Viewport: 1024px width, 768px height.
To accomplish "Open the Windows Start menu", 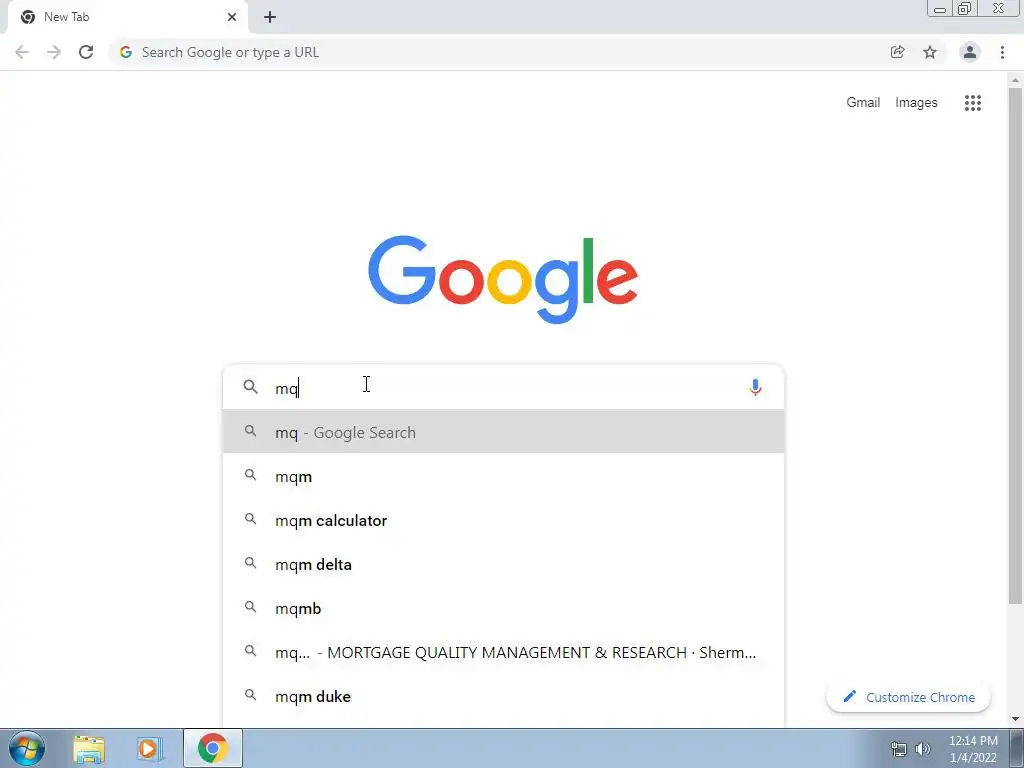I will (x=27, y=748).
